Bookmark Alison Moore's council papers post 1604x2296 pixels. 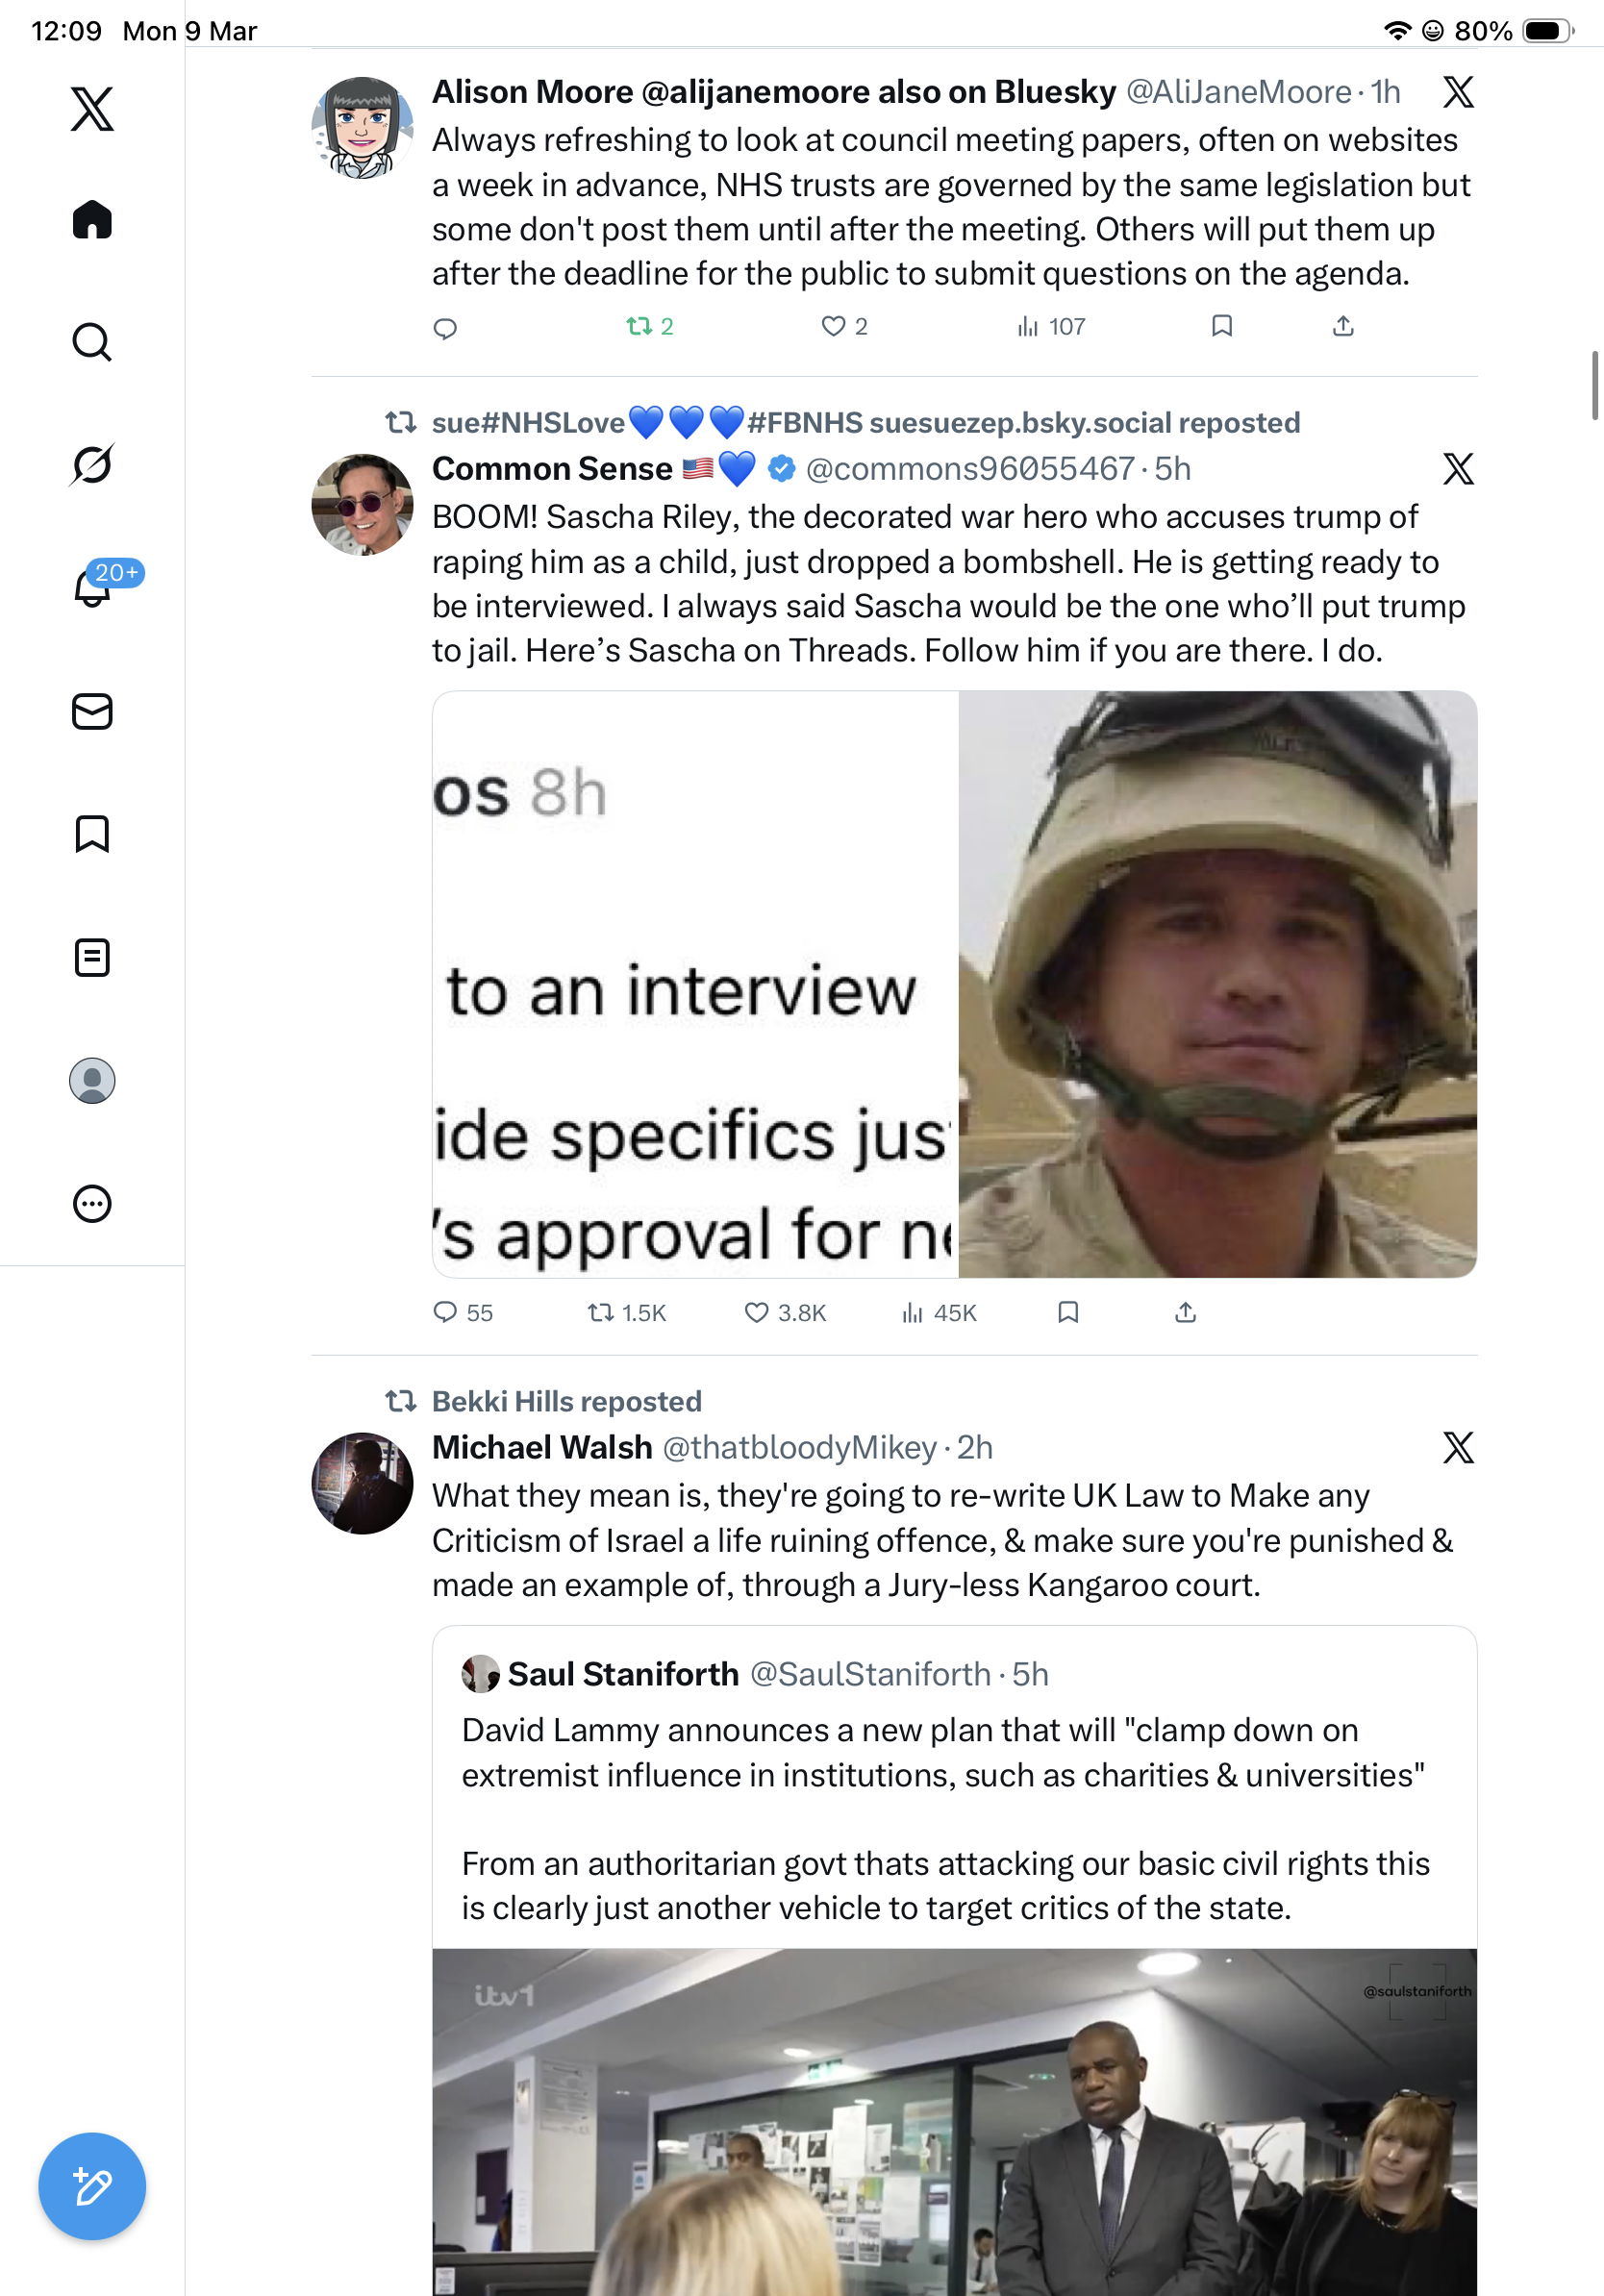tap(1221, 326)
